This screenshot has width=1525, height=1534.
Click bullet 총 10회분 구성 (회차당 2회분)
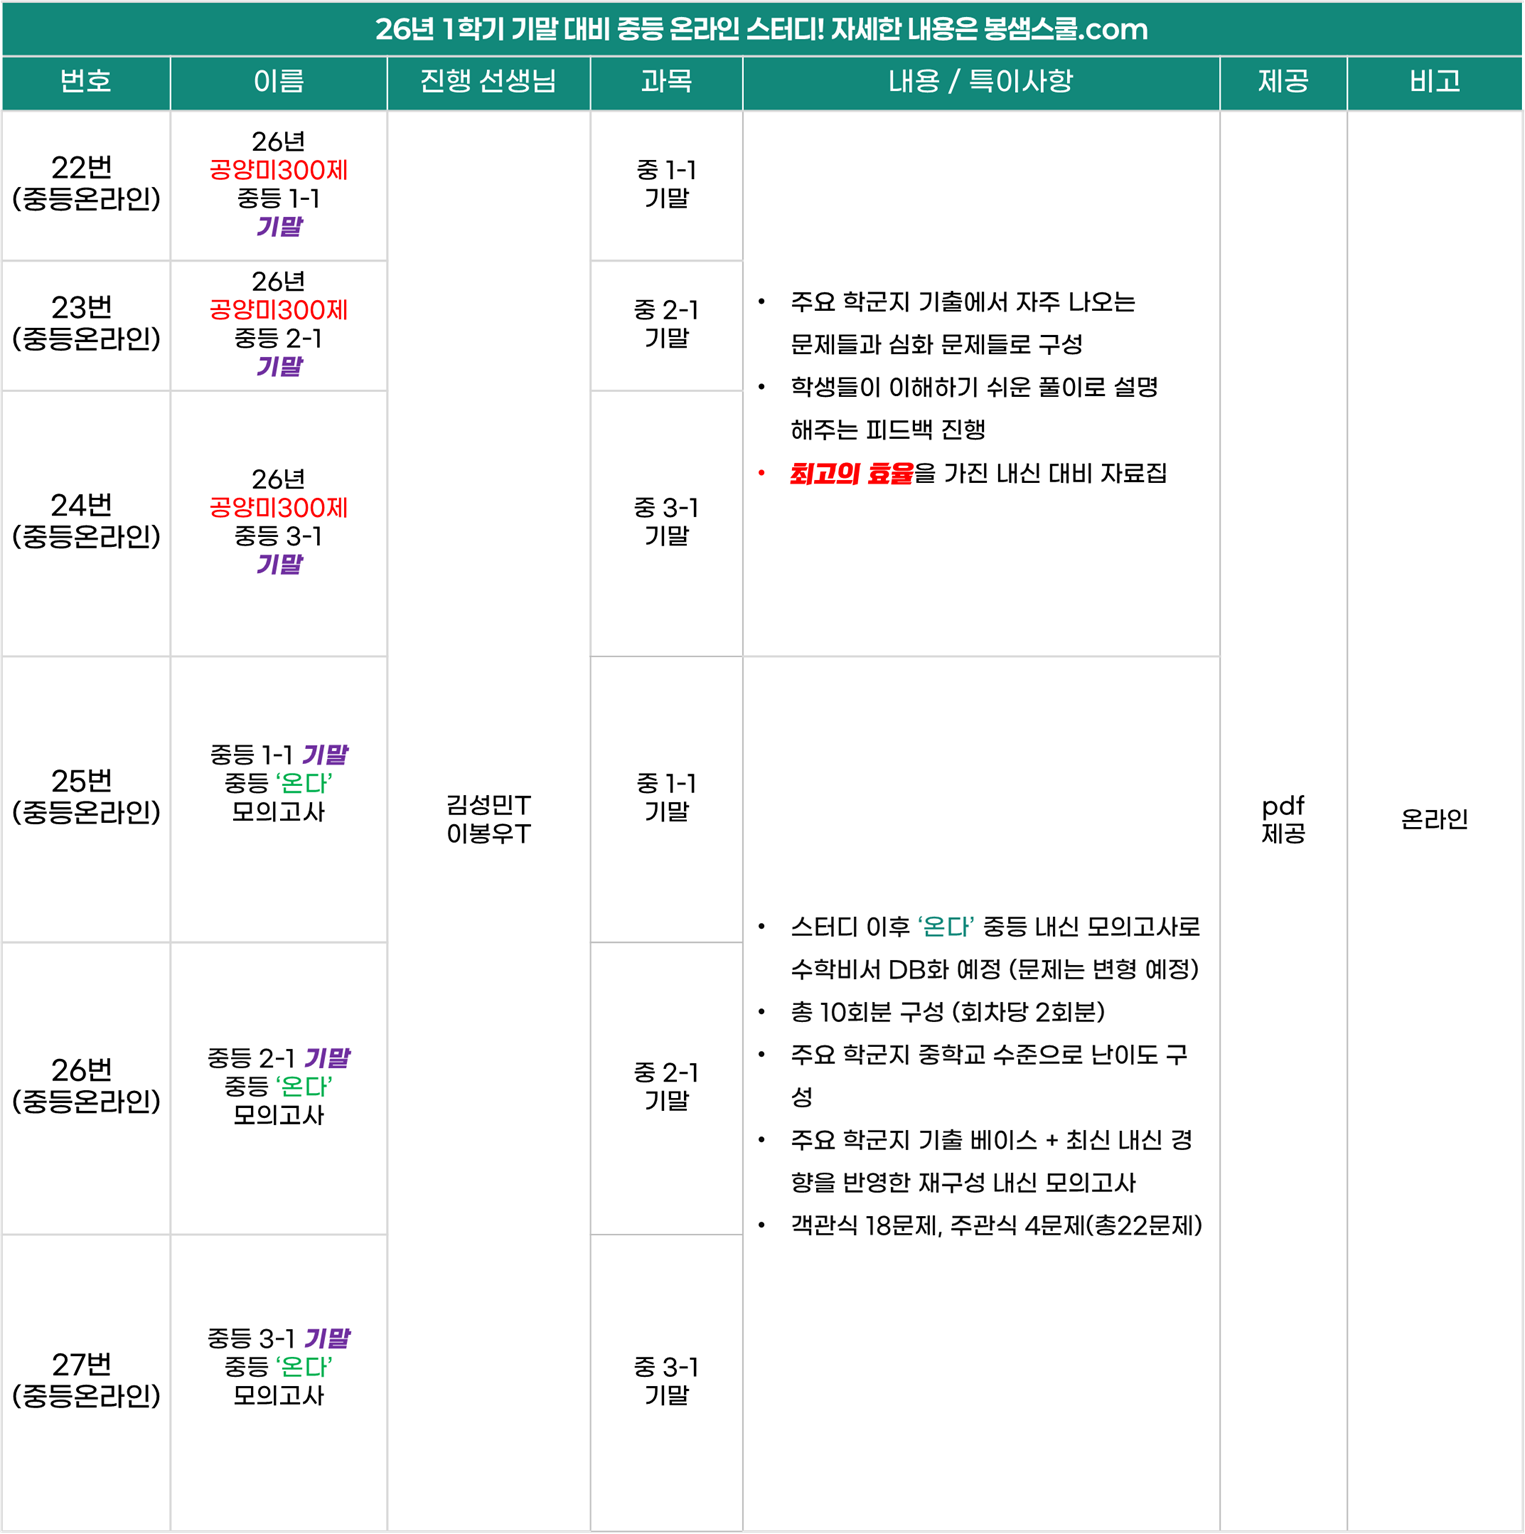tap(947, 1013)
